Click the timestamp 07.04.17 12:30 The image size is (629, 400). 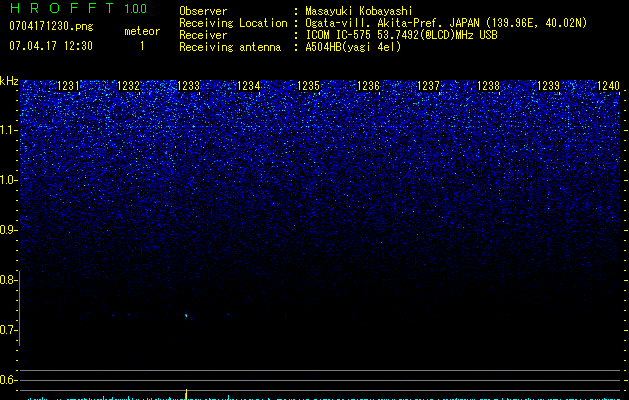(x=51, y=46)
